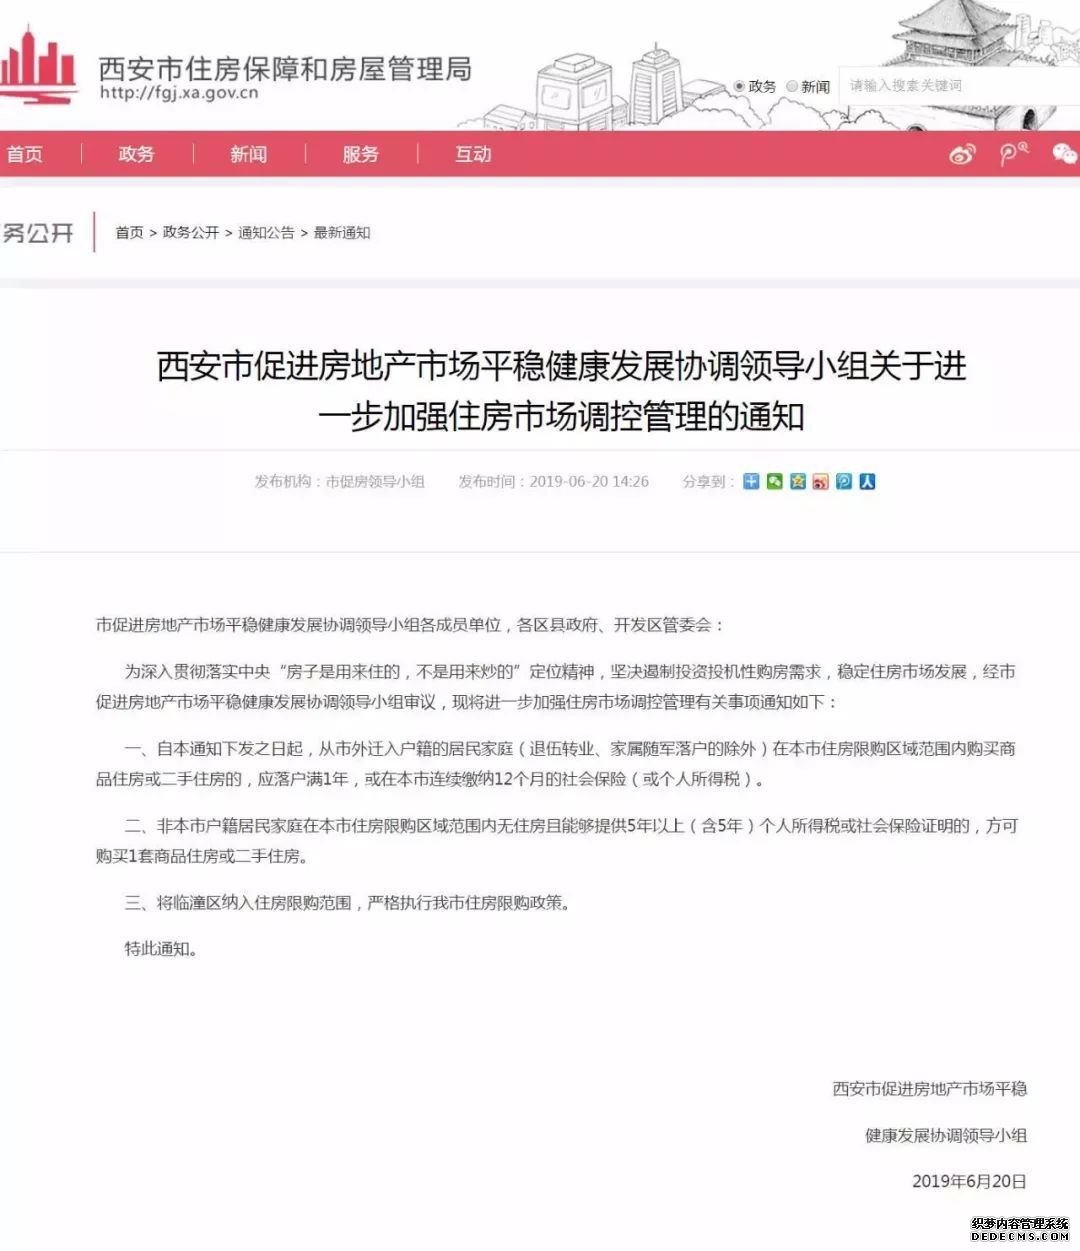
Task: Click the paragraph starting 二、非本市户籍居民家庭
Action: (x=556, y=841)
